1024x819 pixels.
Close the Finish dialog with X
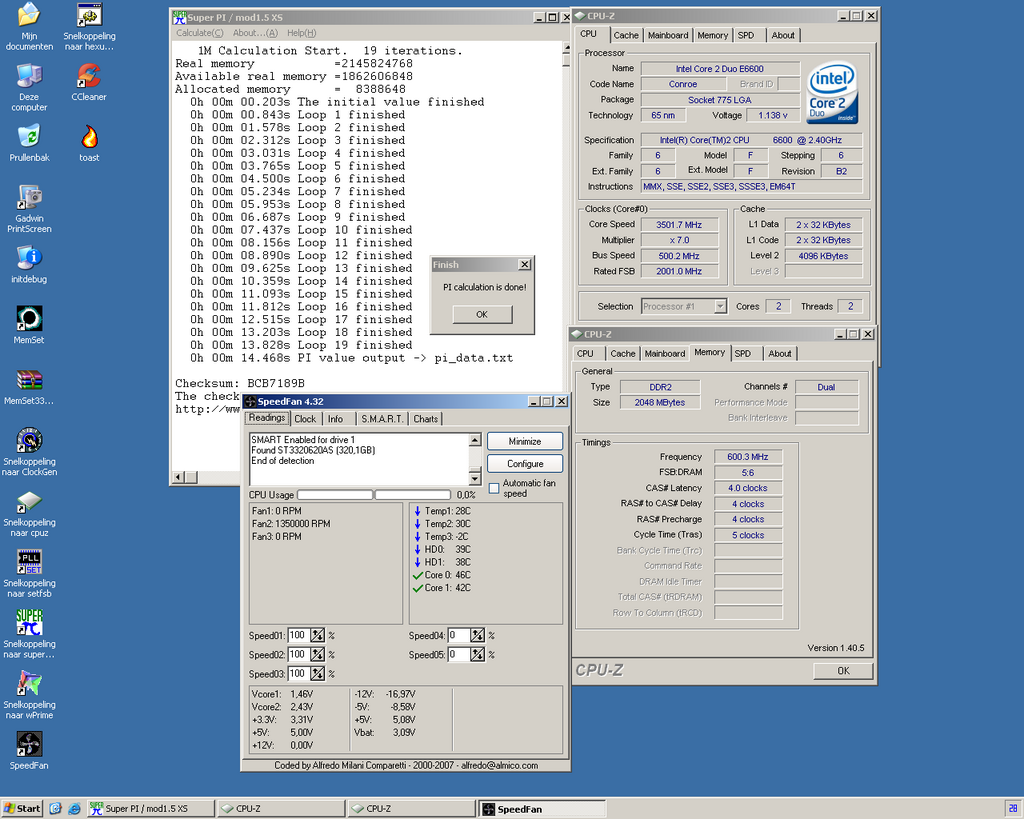pyautogui.click(x=524, y=265)
